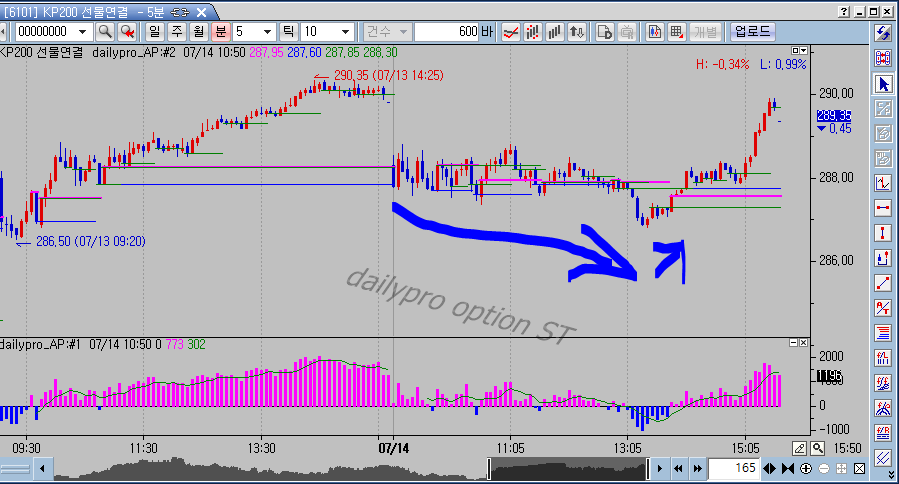The image size is (899, 484).
Task: Click the double-left rewind button
Action: (678, 469)
